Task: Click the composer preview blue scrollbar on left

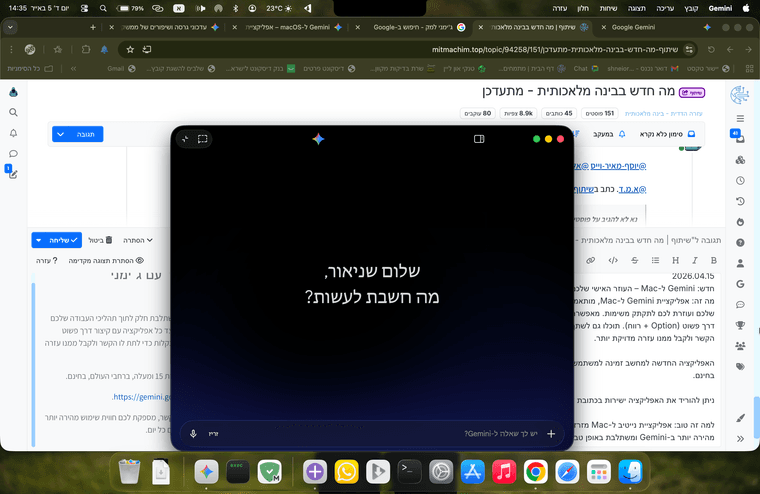Action: 33,364
